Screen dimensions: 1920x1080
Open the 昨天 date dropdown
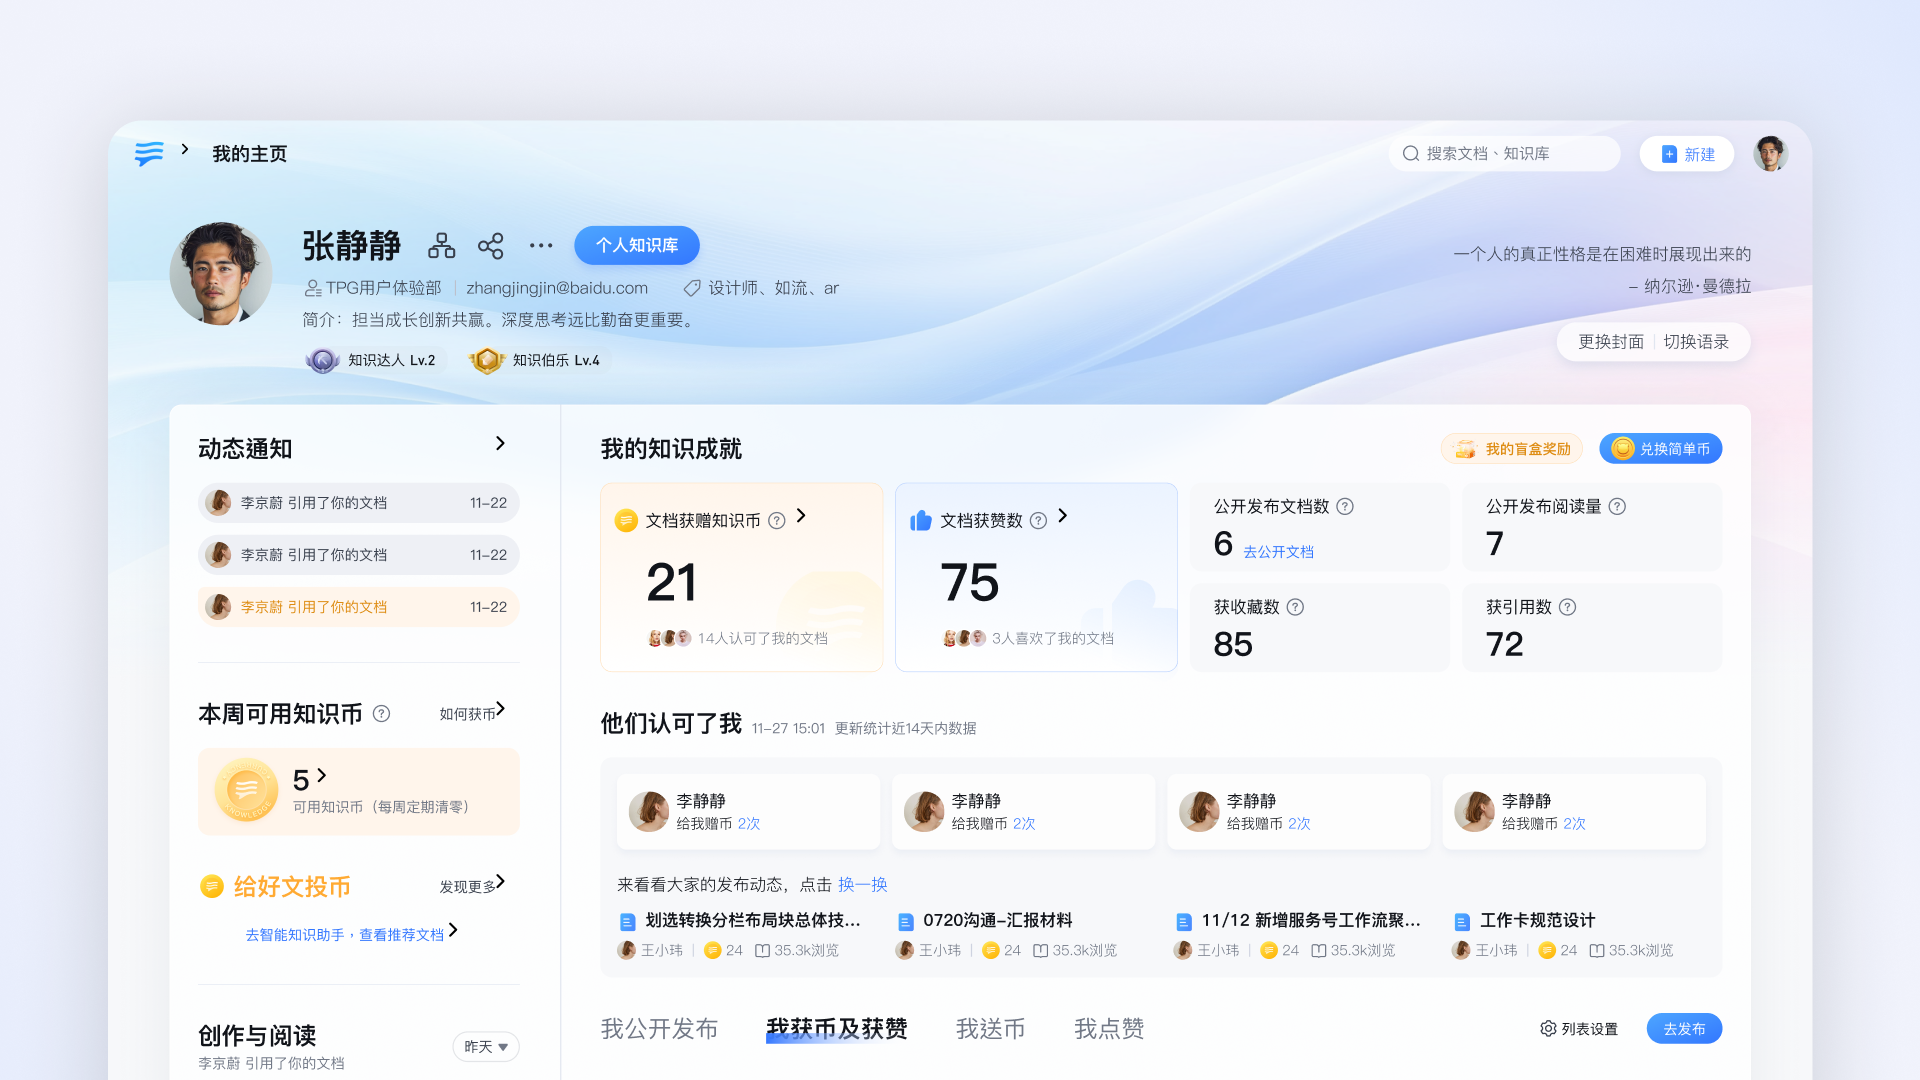[486, 1046]
